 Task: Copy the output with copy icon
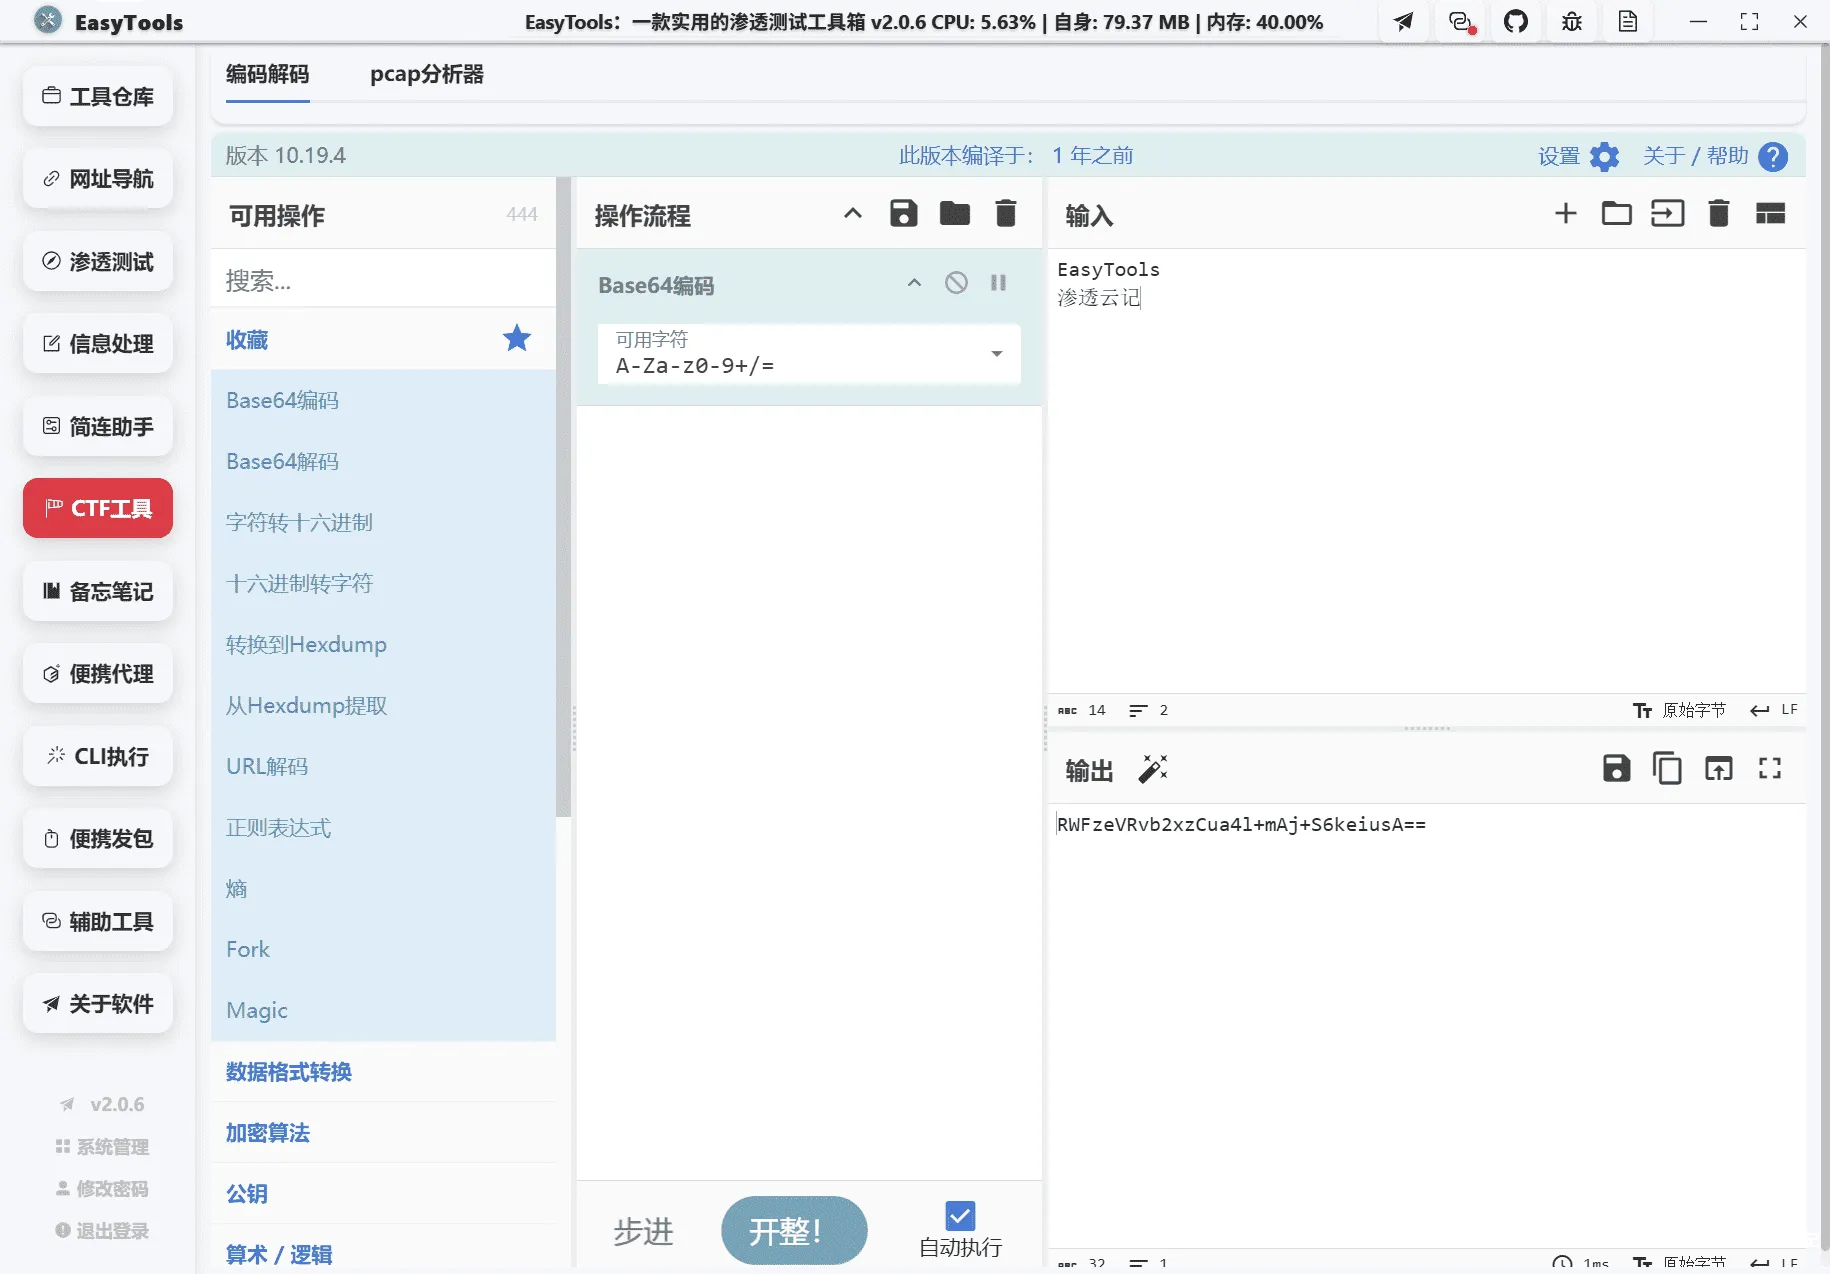click(x=1667, y=768)
